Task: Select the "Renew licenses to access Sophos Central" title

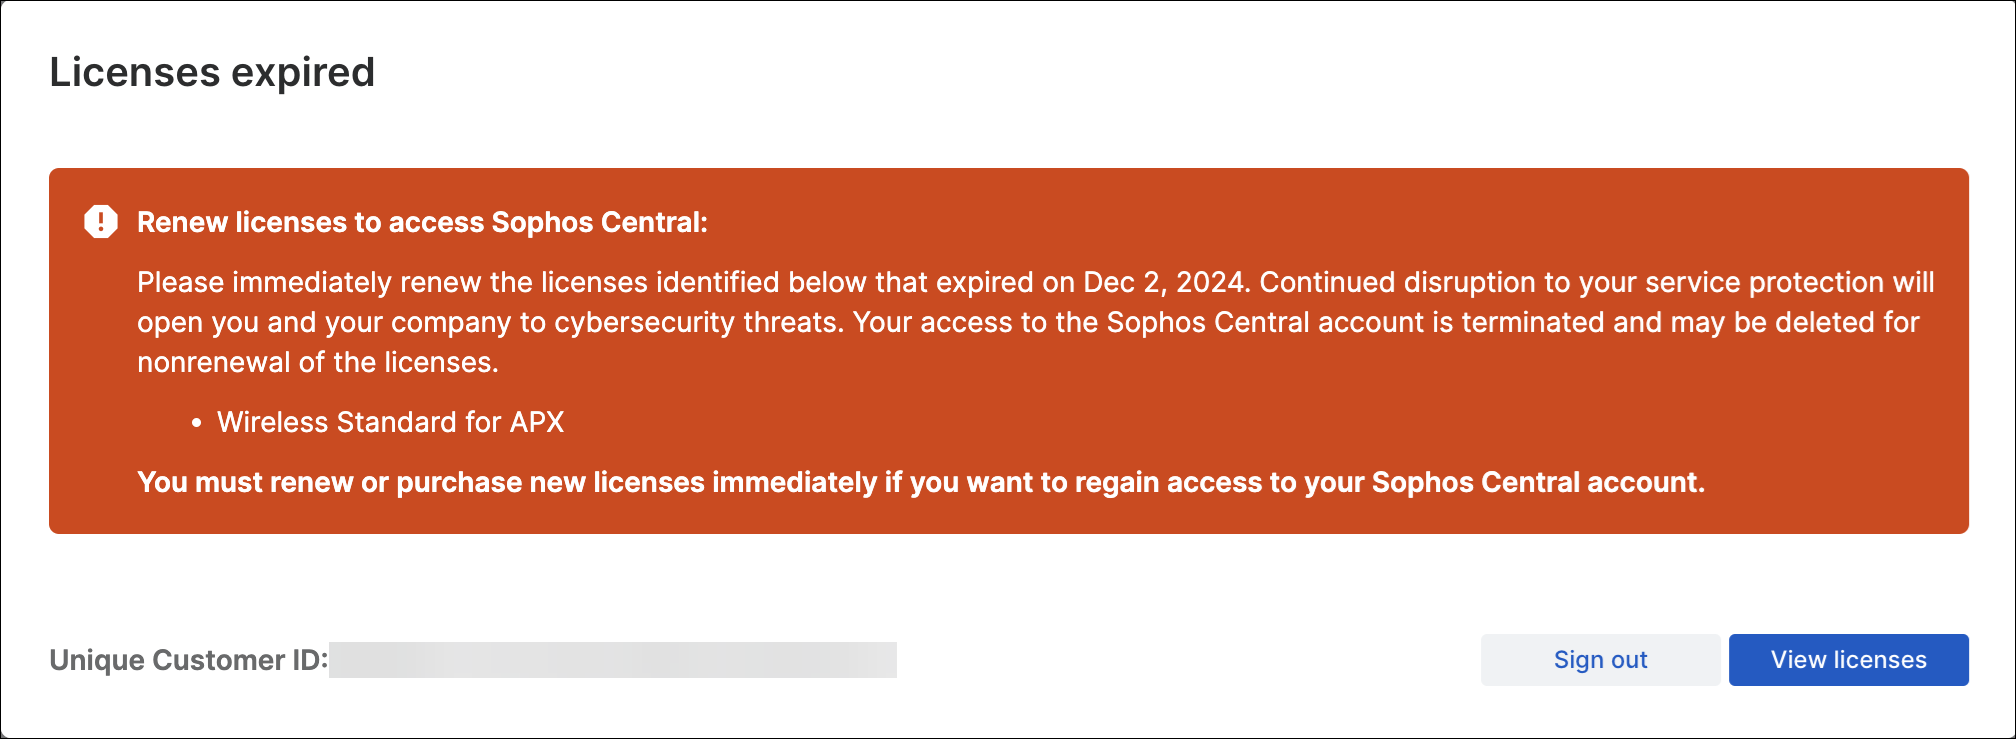Action: pos(422,222)
